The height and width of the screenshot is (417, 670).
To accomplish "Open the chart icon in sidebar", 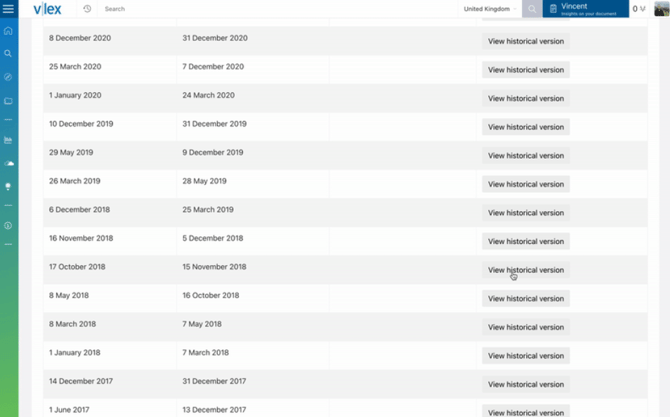I will pyautogui.click(x=8, y=140).
